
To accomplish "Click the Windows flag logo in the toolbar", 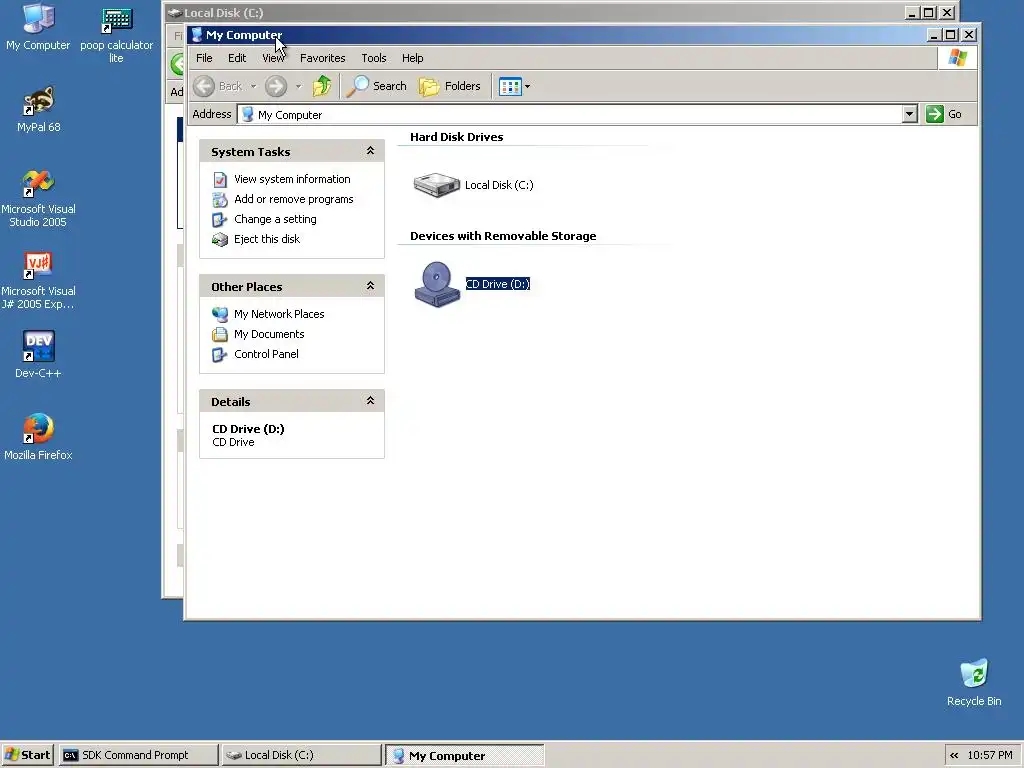I will coord(957,57).
